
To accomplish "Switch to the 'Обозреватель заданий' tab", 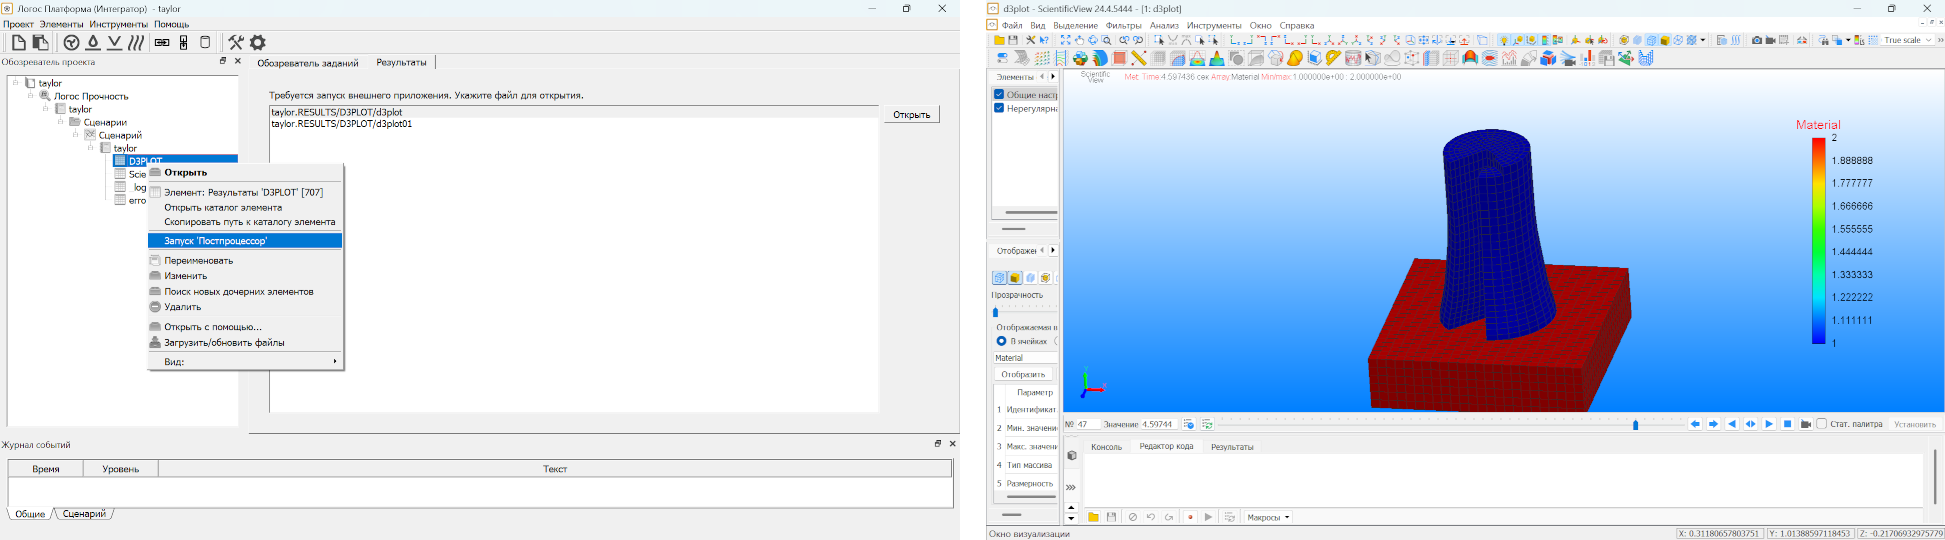I will 308,63.
